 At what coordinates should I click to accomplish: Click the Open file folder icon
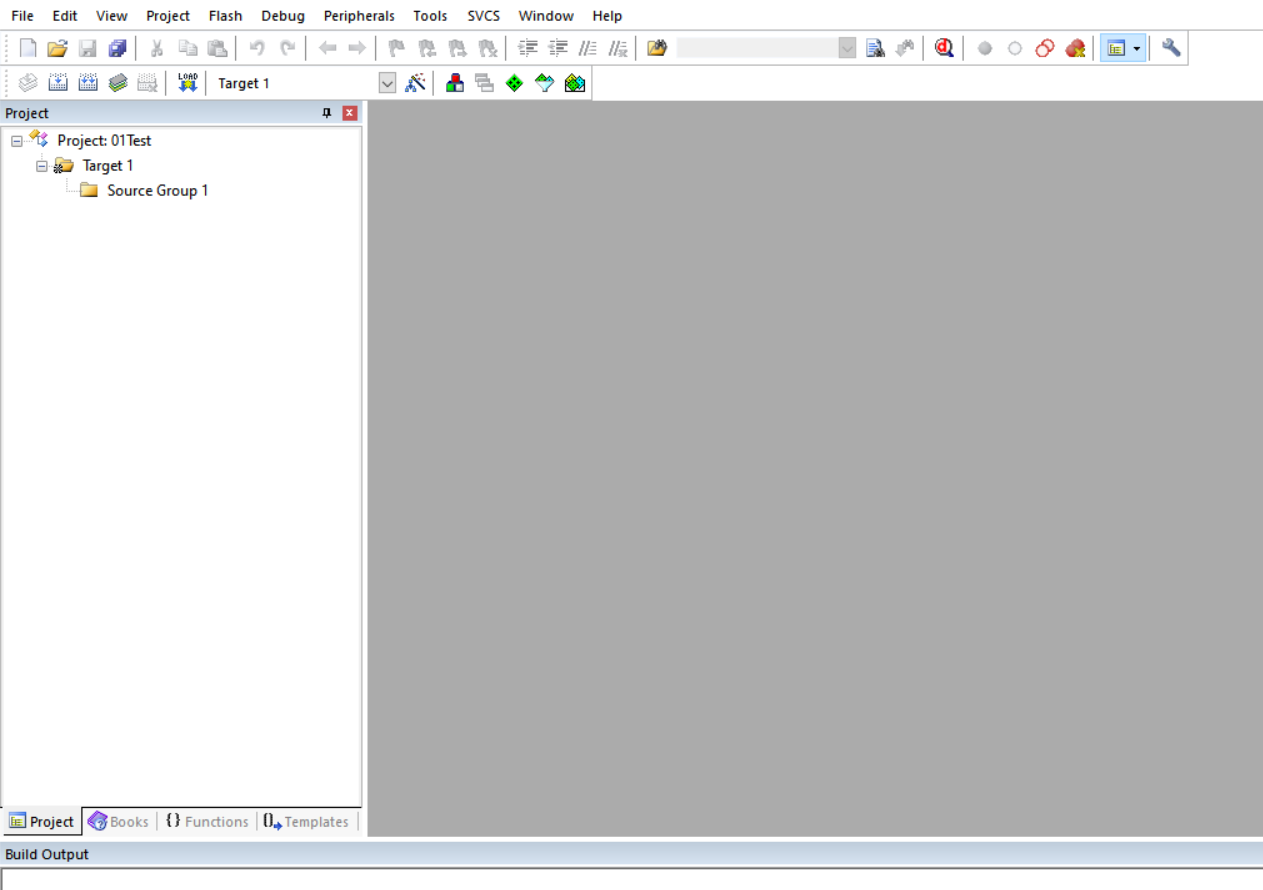(x=58, y=48)
